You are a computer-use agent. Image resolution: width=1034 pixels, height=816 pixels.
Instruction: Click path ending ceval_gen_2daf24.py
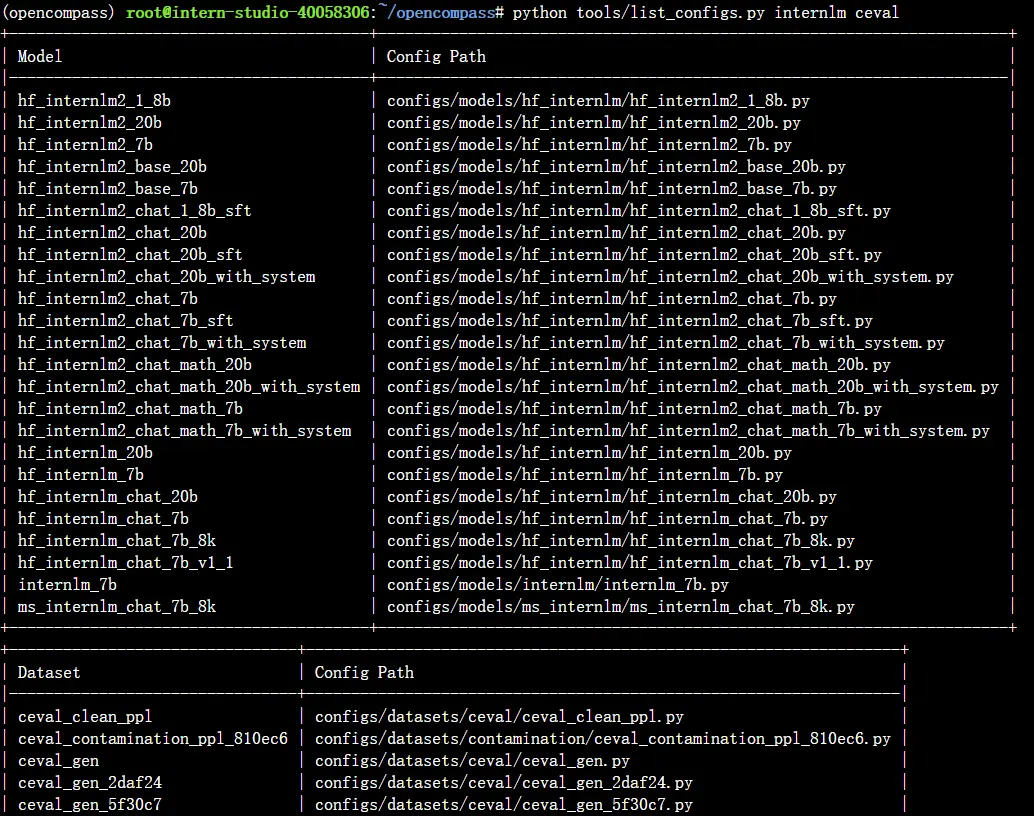click(504, 782)
